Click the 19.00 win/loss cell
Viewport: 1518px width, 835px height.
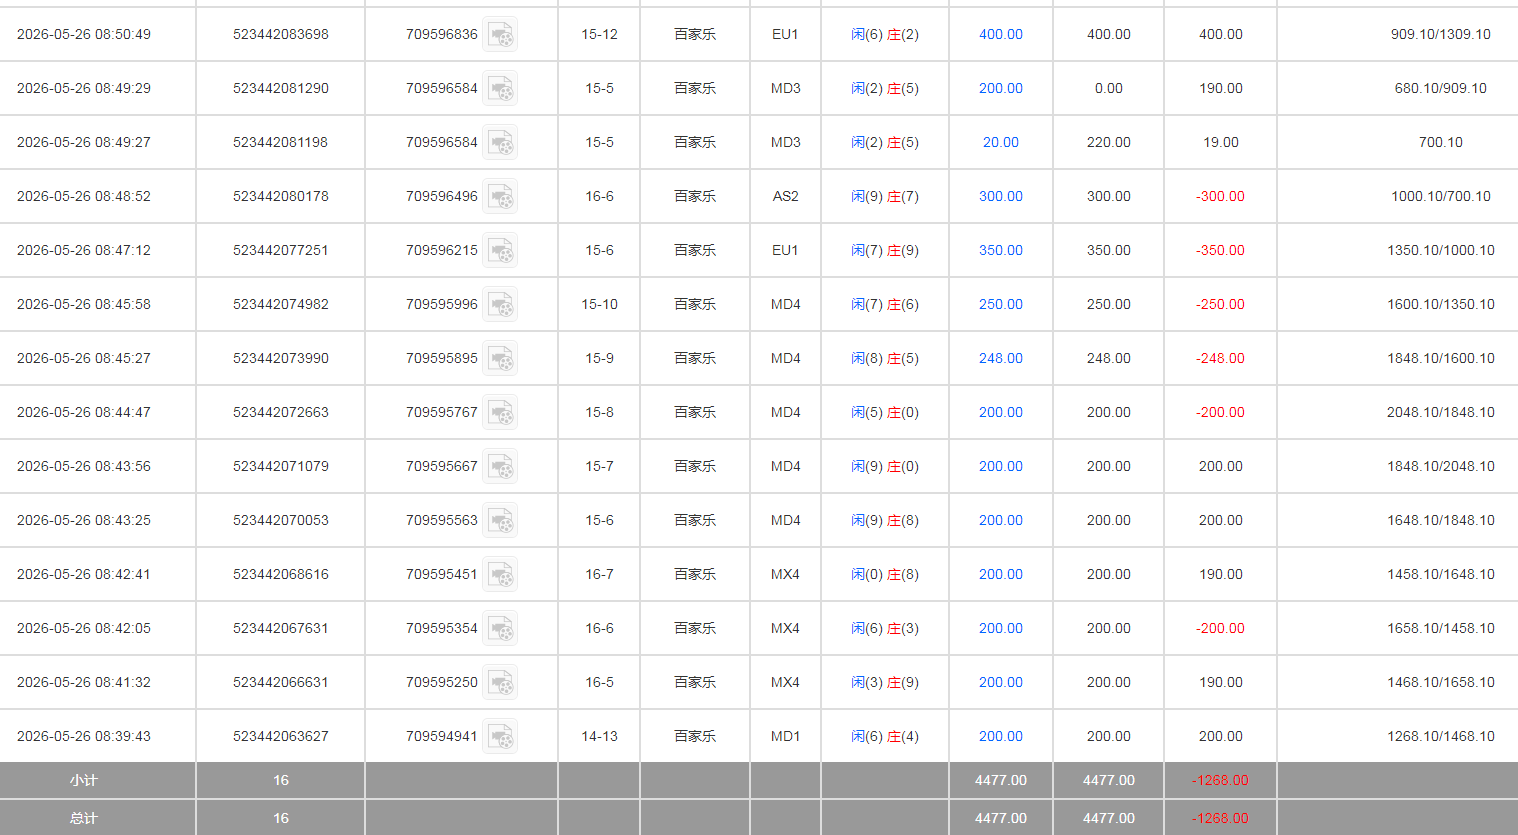(1220, 142)
